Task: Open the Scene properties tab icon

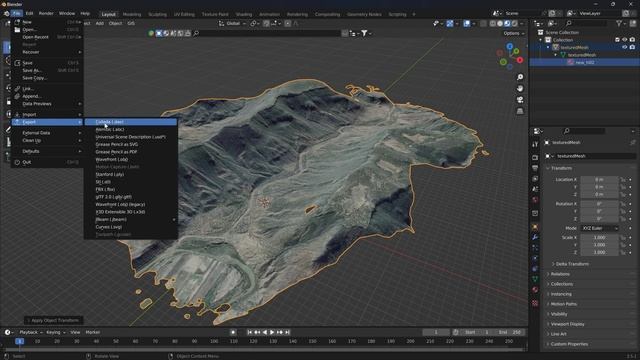Action: 535,189
